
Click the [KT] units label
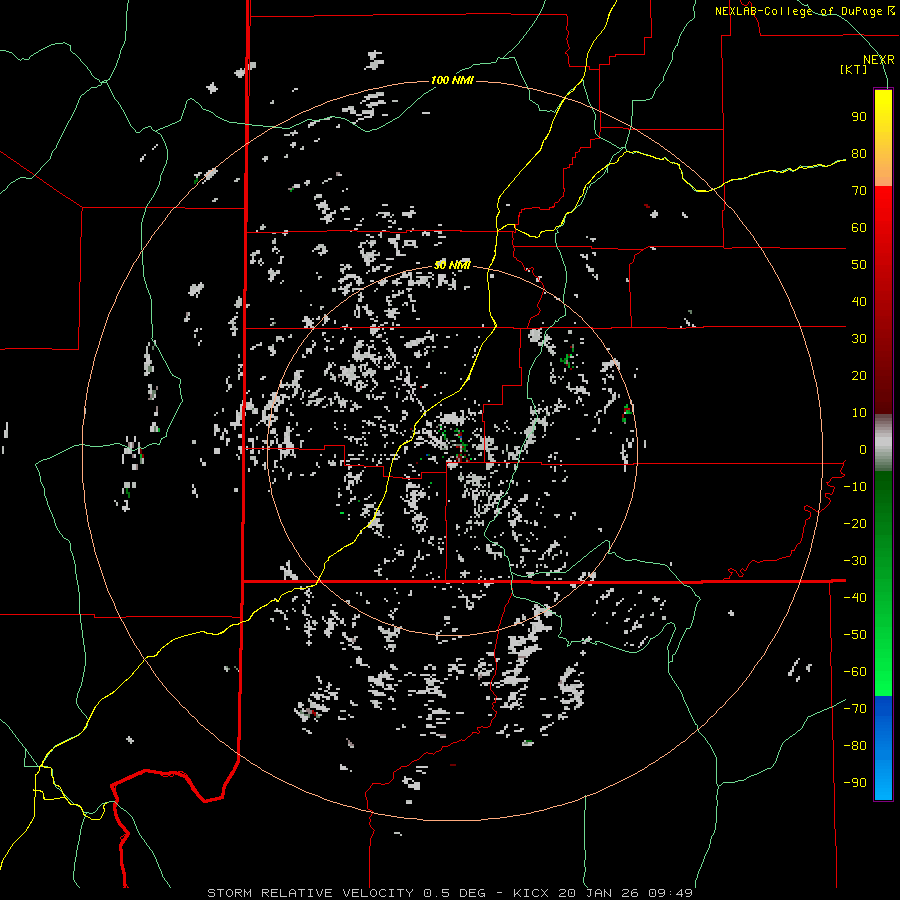853,69
